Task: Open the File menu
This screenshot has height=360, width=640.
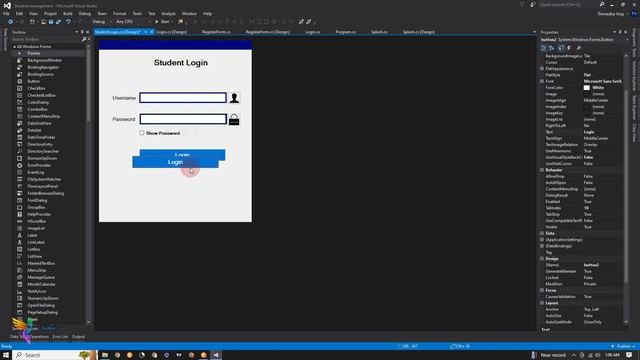Action: (6, 13)
